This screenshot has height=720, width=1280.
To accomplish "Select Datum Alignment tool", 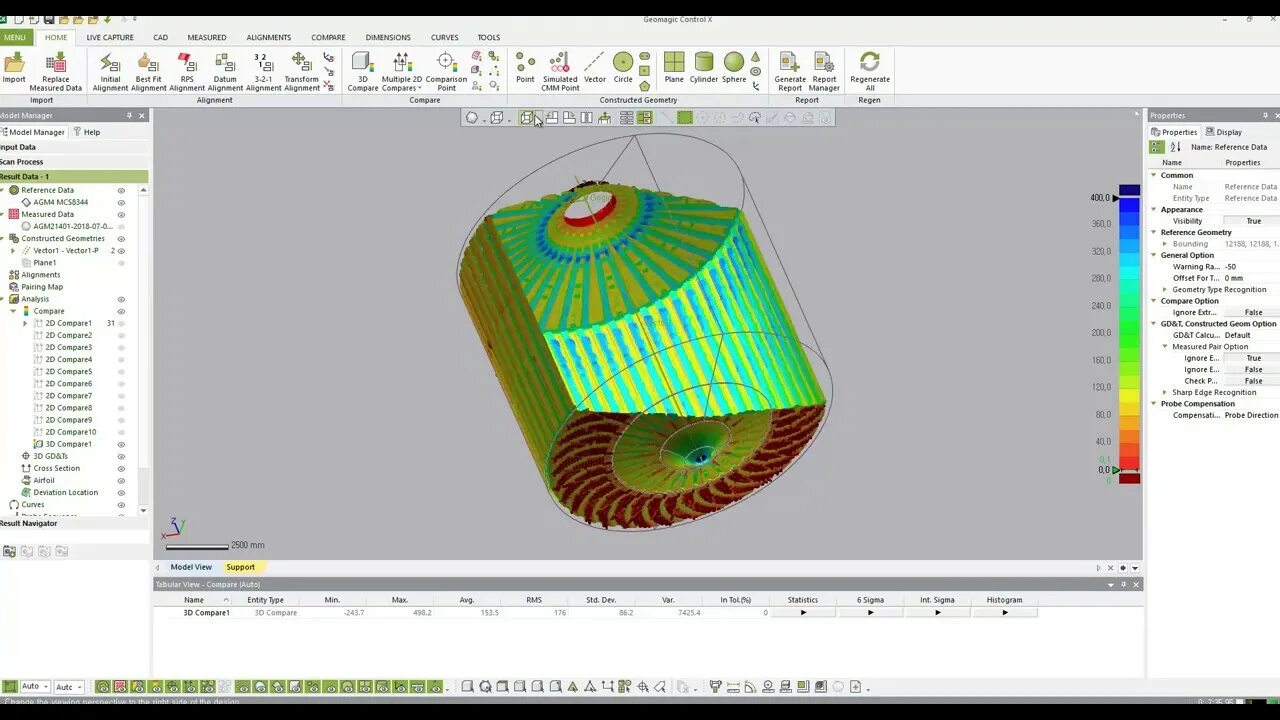I will (x=225, y=70).
